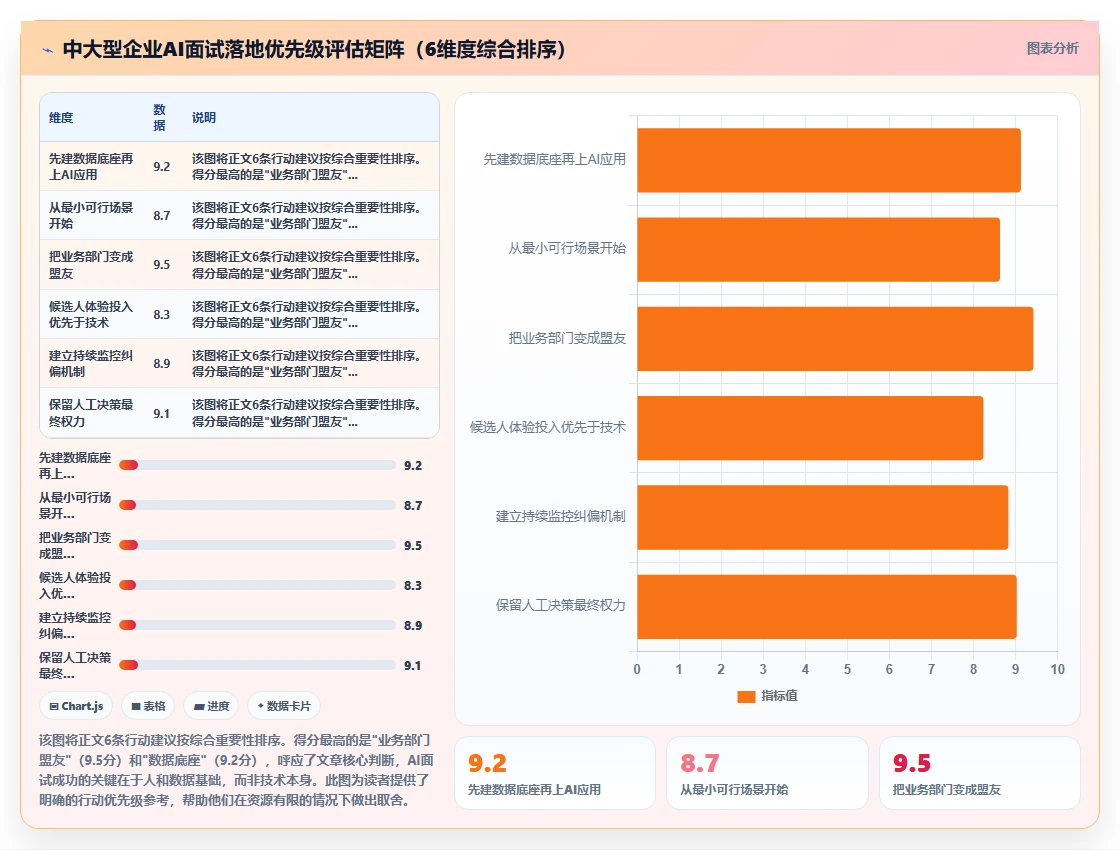The height and width of the screenshot is (850, 1120).
Task: Click the chart title 中大型企业AI面试落地优先级评估矩阵
Action: coord(314,49)
